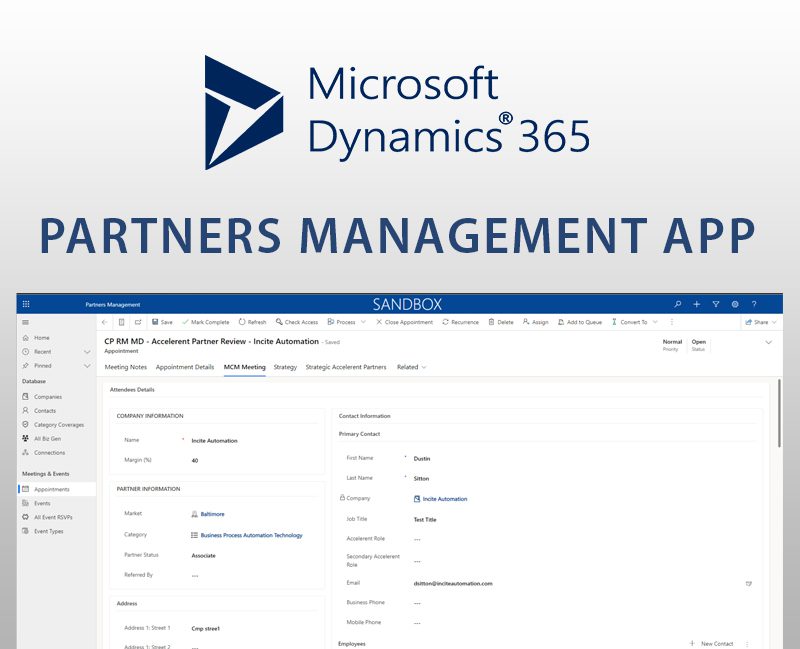Click the plus quick create icon
The width and height of the screenshot is (800, 649).
[x=696, y=304]
